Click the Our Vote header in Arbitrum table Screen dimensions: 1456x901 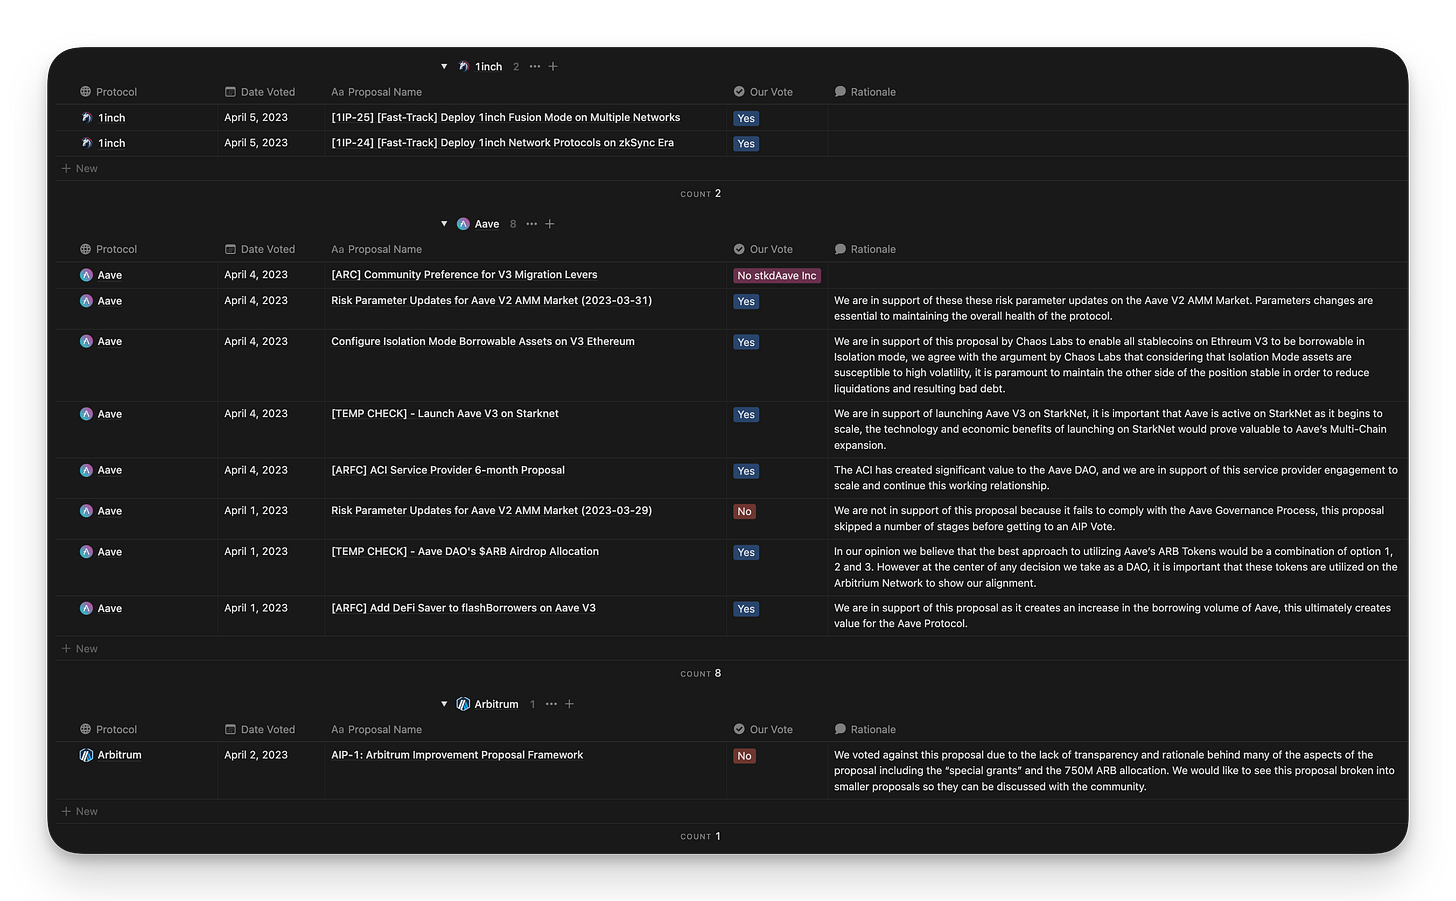click(x=763, y=730)
